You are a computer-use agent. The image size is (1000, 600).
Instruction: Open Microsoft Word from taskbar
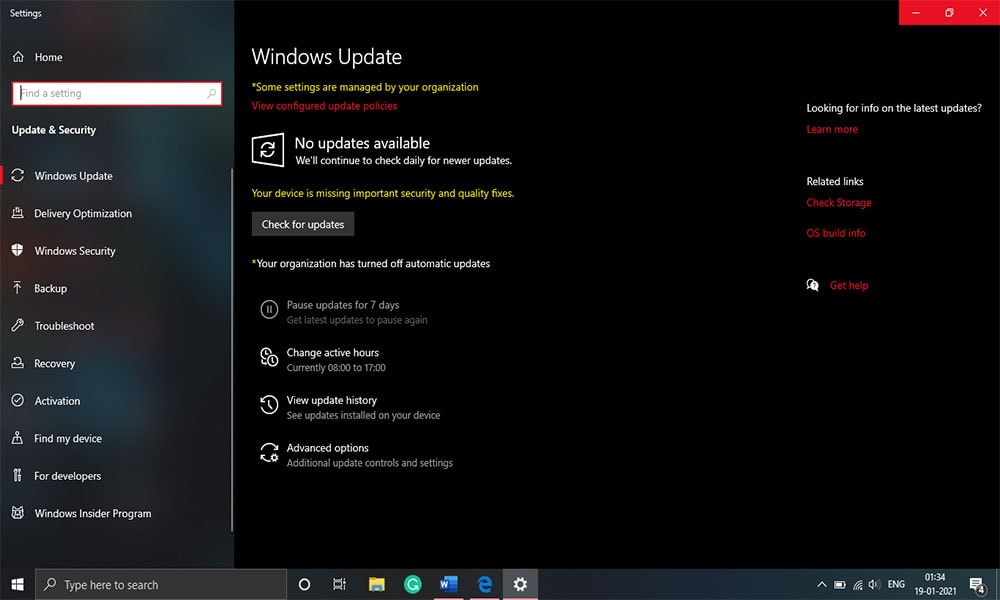coord(449,584)
